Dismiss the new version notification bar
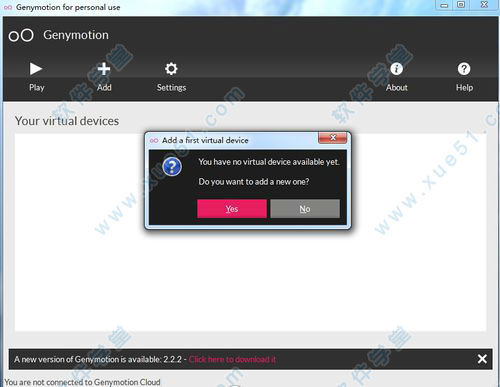Viewport: 500px width, 387px height. tap(482, 359)
